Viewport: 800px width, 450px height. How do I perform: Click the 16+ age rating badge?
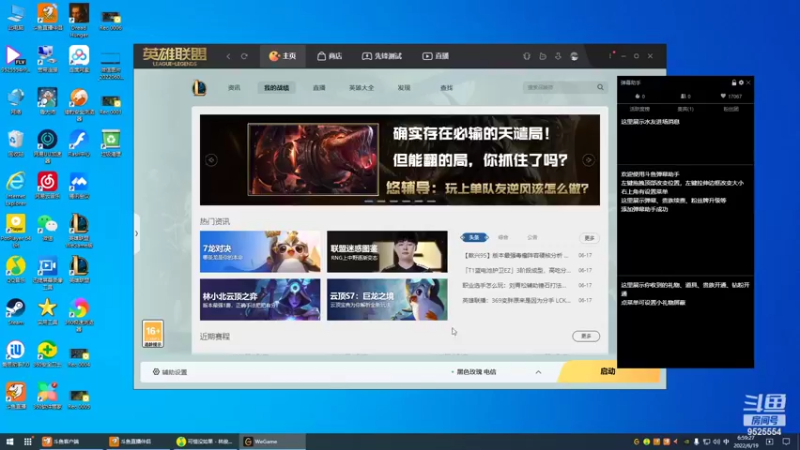point(153,334)
